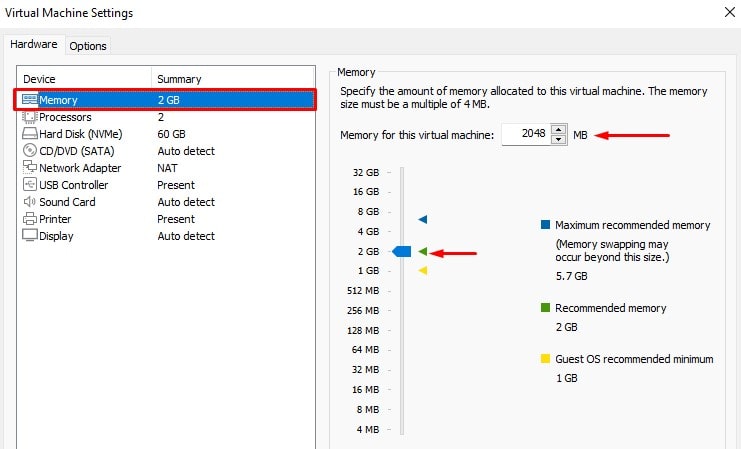Click the Processors chip icon

(x=29, y=117)
